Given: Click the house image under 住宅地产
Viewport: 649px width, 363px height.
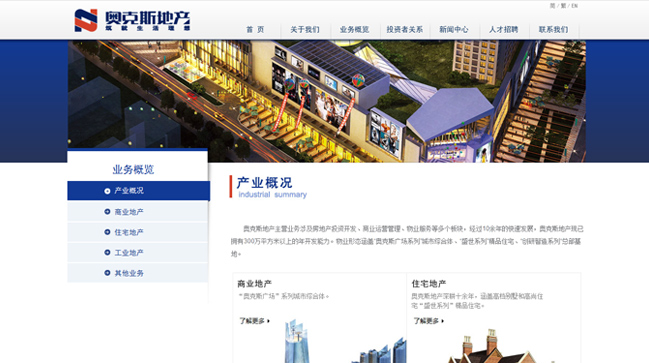Looking at the screenshot, I should tap(493, 347).
